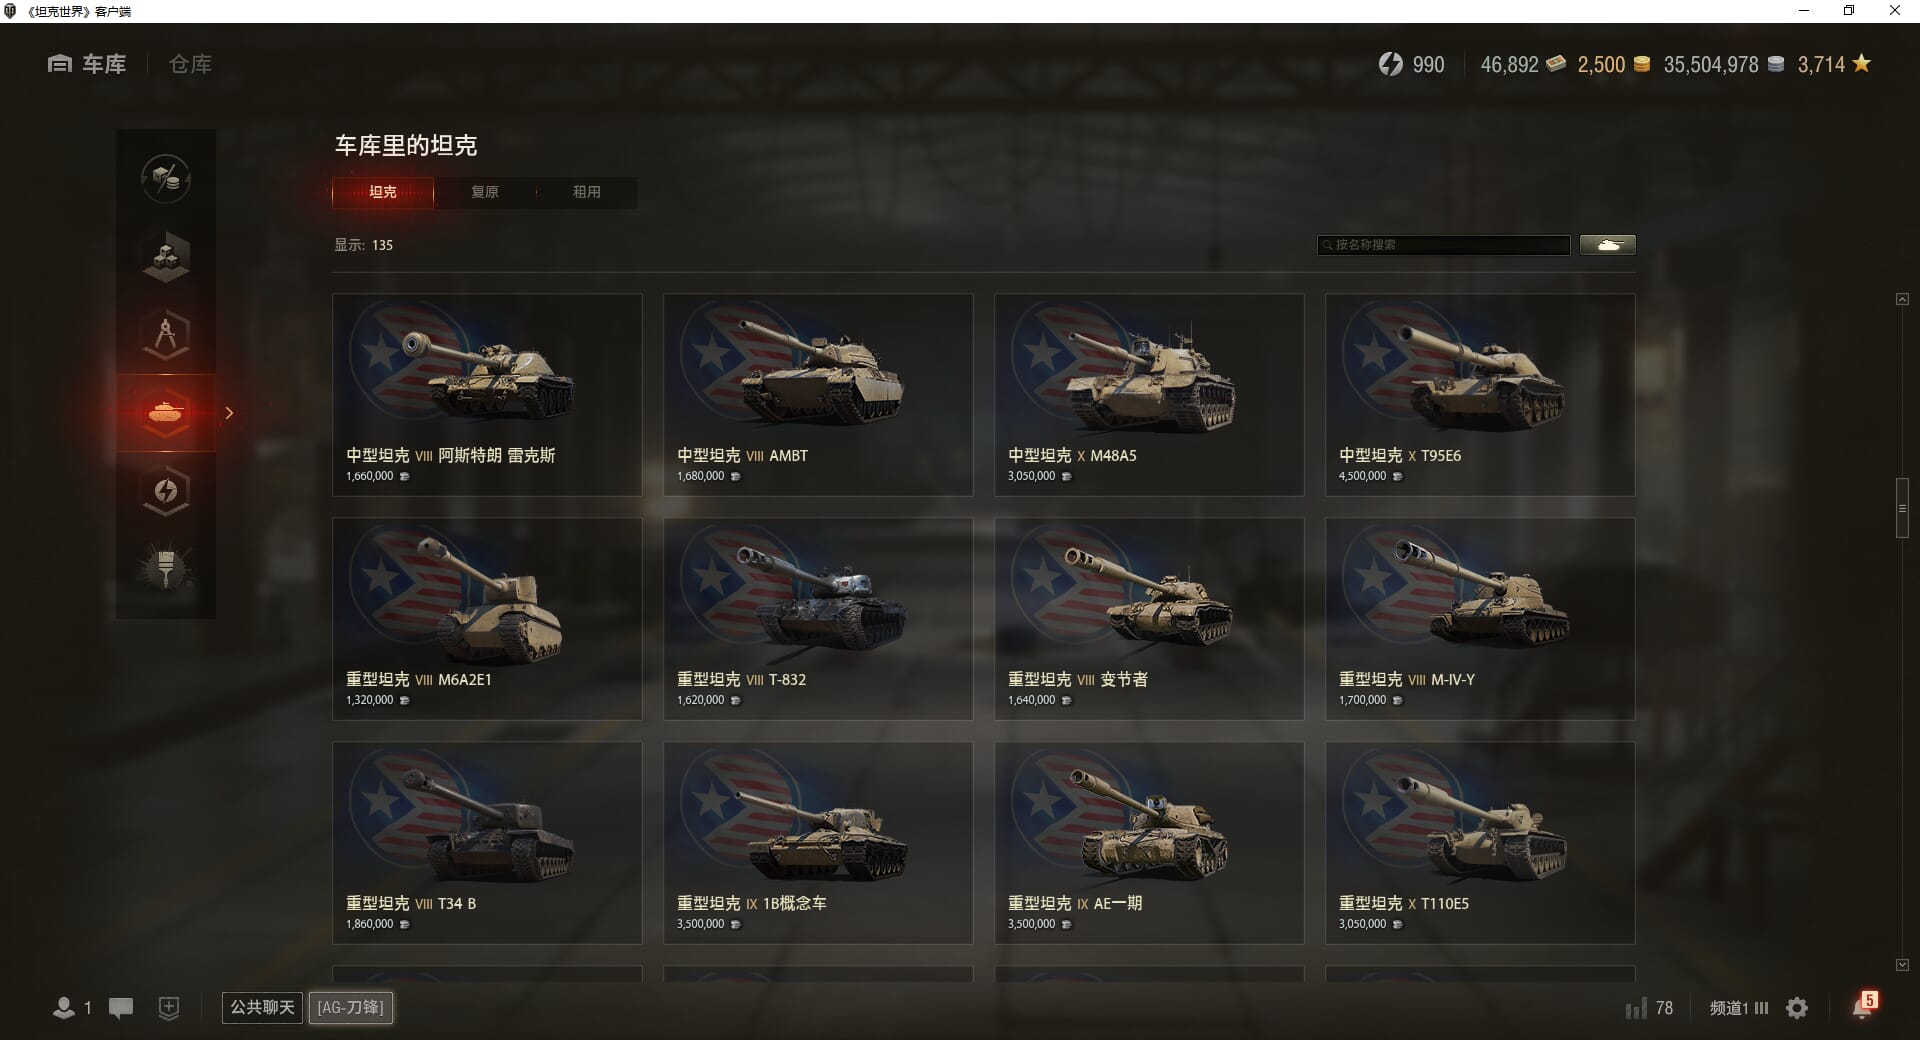Open the compass blueprints sidebar icon
The image size is (1920, 1040).
[x=166, y=335]
